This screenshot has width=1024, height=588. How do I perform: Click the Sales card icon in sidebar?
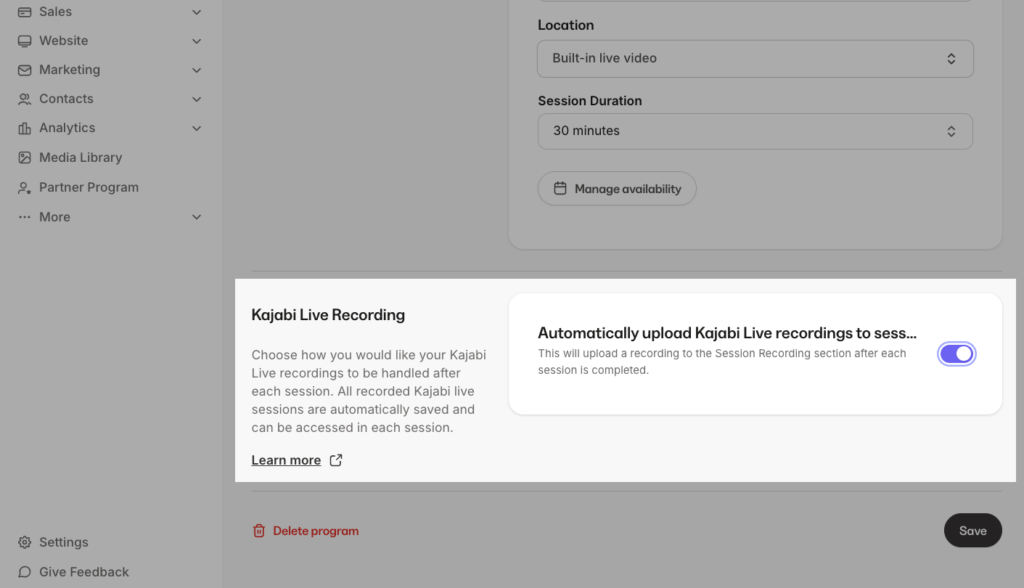(25, 12)
